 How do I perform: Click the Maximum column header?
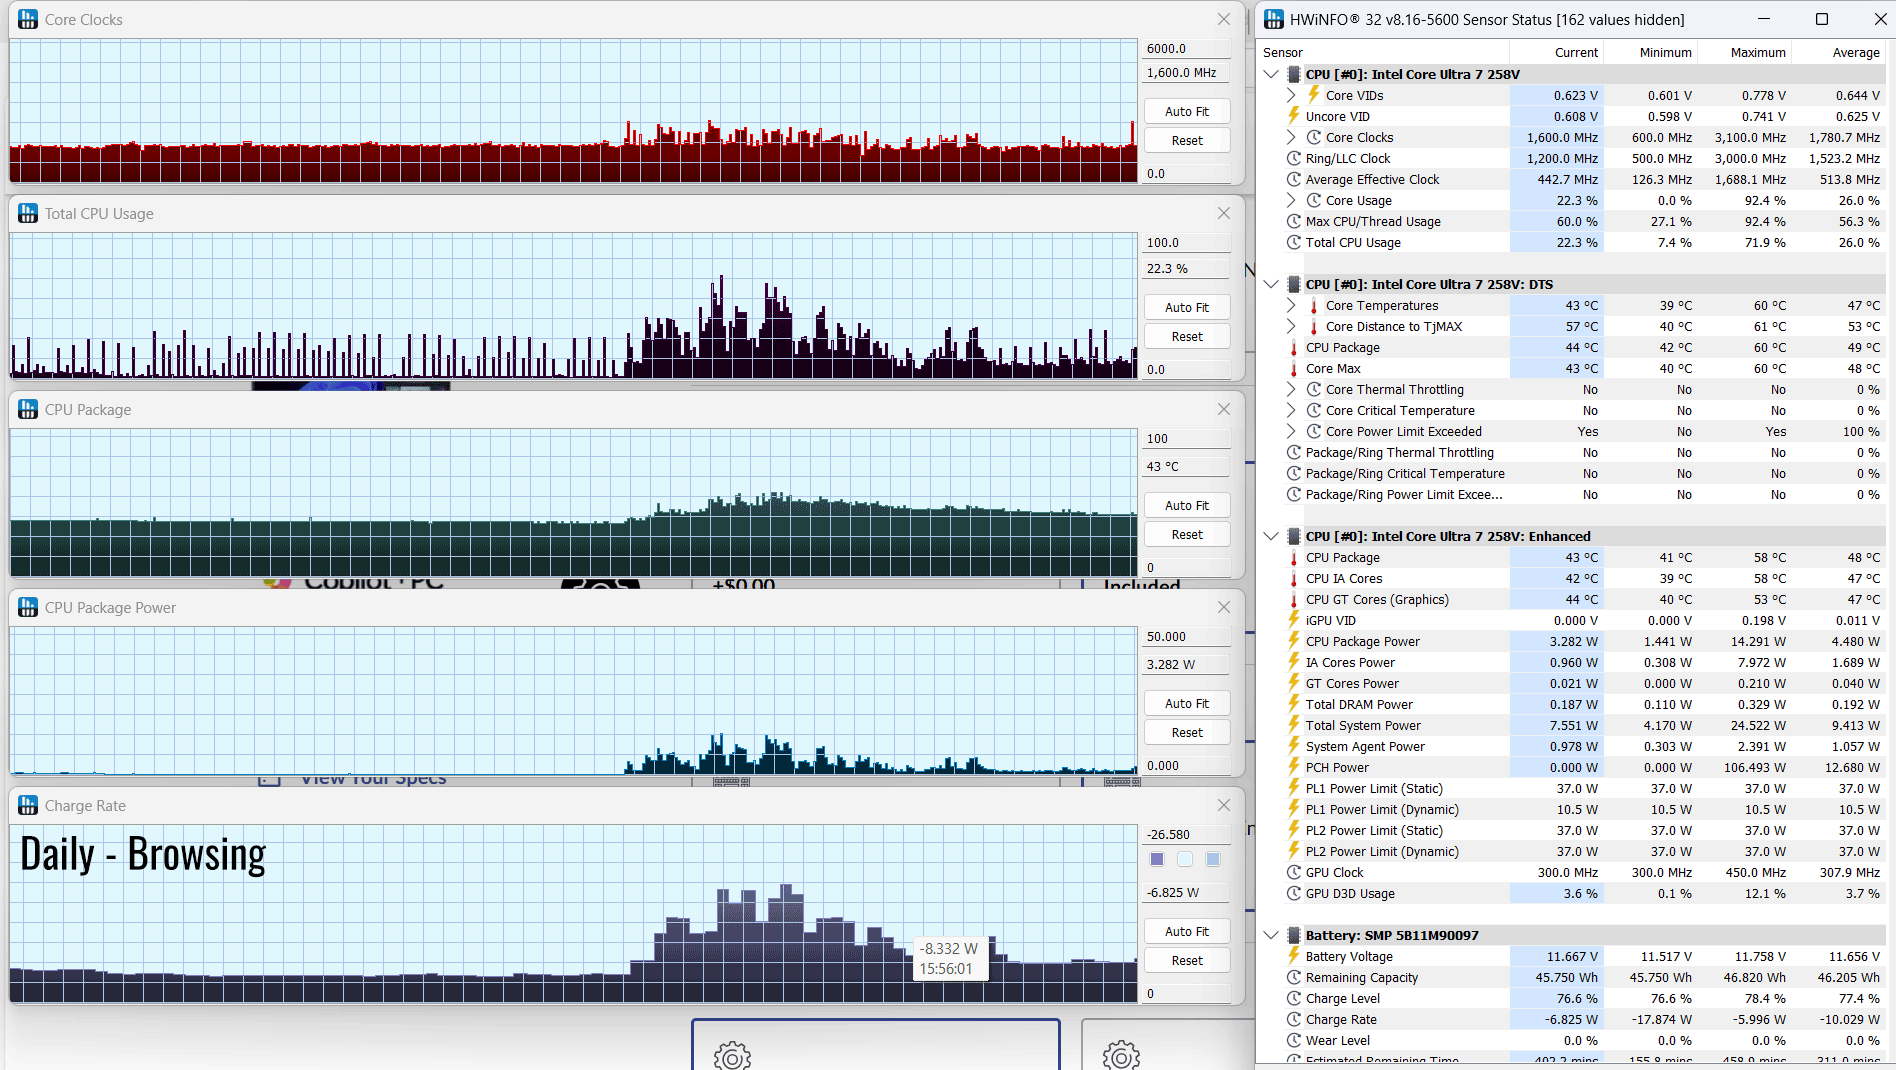point(1745,52)
